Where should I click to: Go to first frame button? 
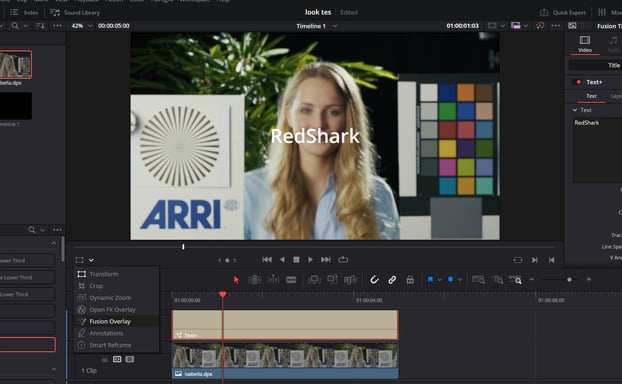click(x=267, y=259)
